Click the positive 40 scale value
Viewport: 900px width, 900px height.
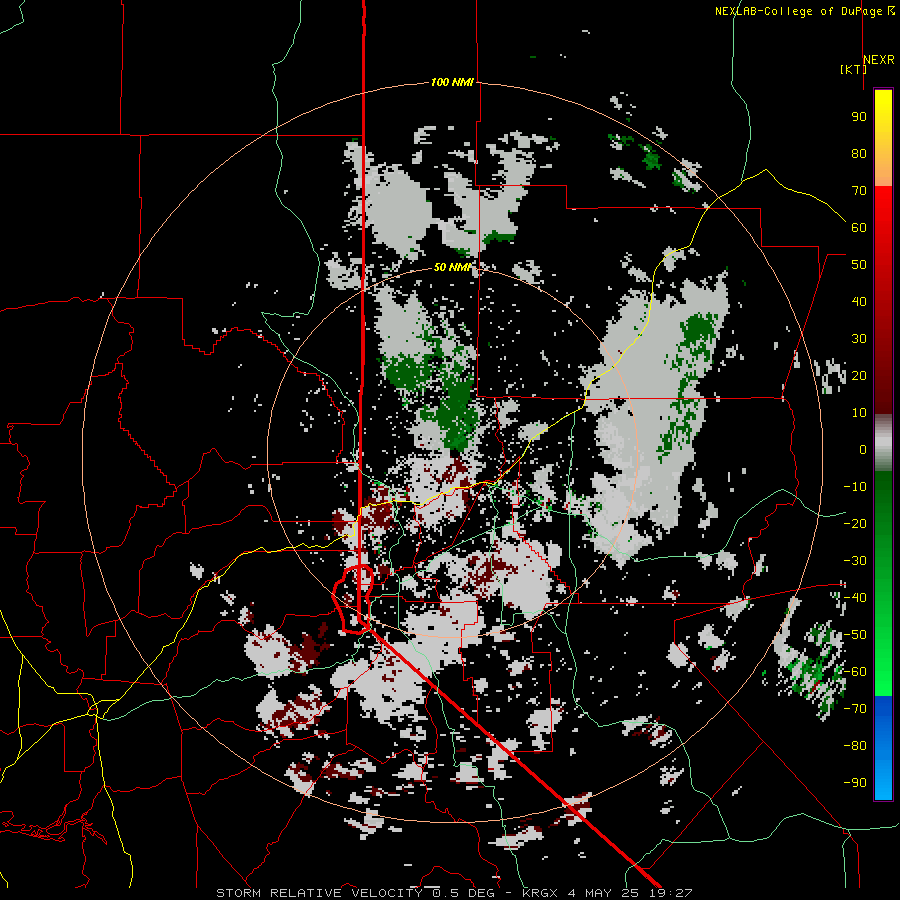[x=859, y=302]
